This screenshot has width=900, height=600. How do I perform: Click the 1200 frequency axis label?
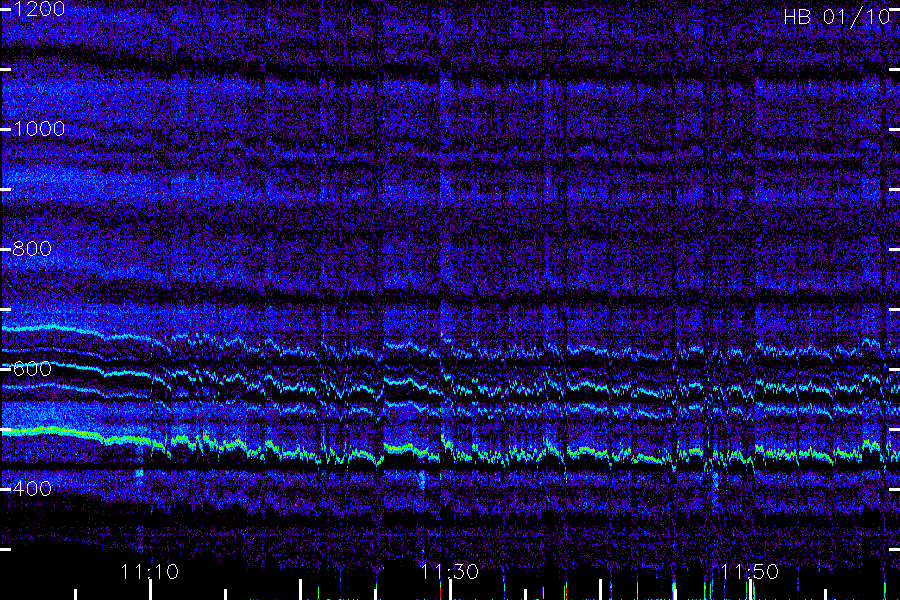[38, 9]
